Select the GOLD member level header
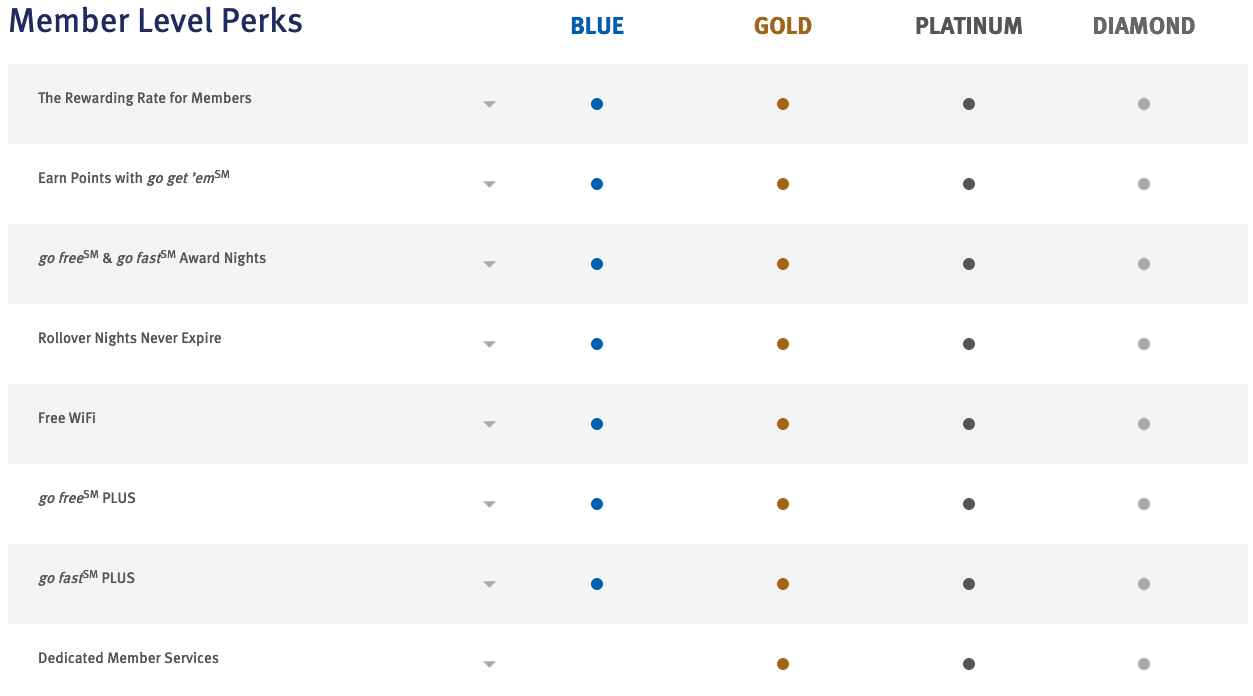This screenshot has height=696, width=1253. point(783,26)
